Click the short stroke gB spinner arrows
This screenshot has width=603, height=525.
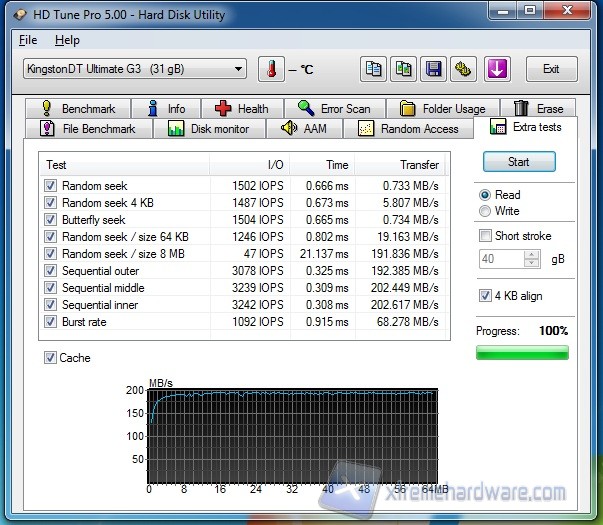coord(532,259)
